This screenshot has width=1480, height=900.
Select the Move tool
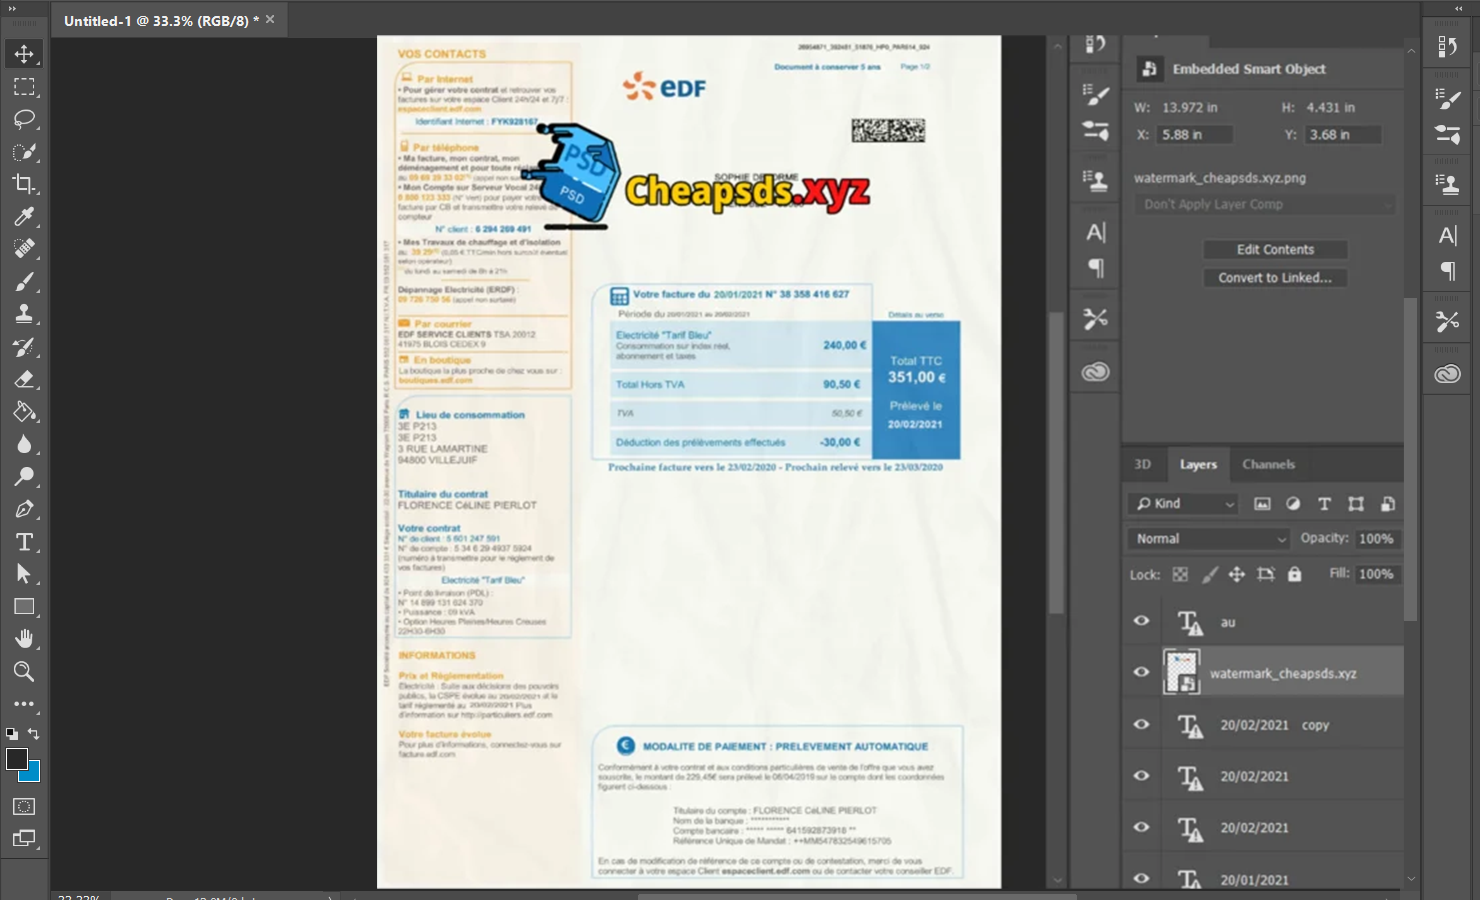pos(24,54)
